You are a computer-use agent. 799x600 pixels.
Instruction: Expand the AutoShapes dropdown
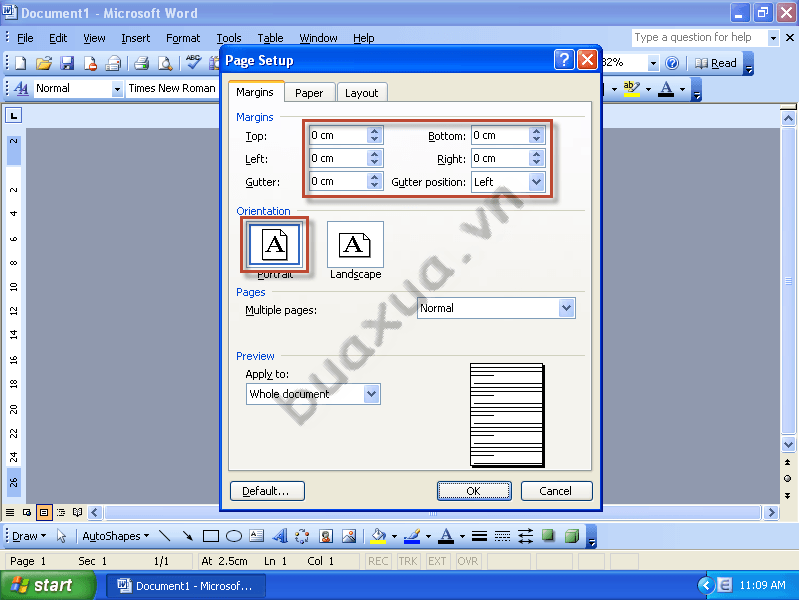coord(116,536)
